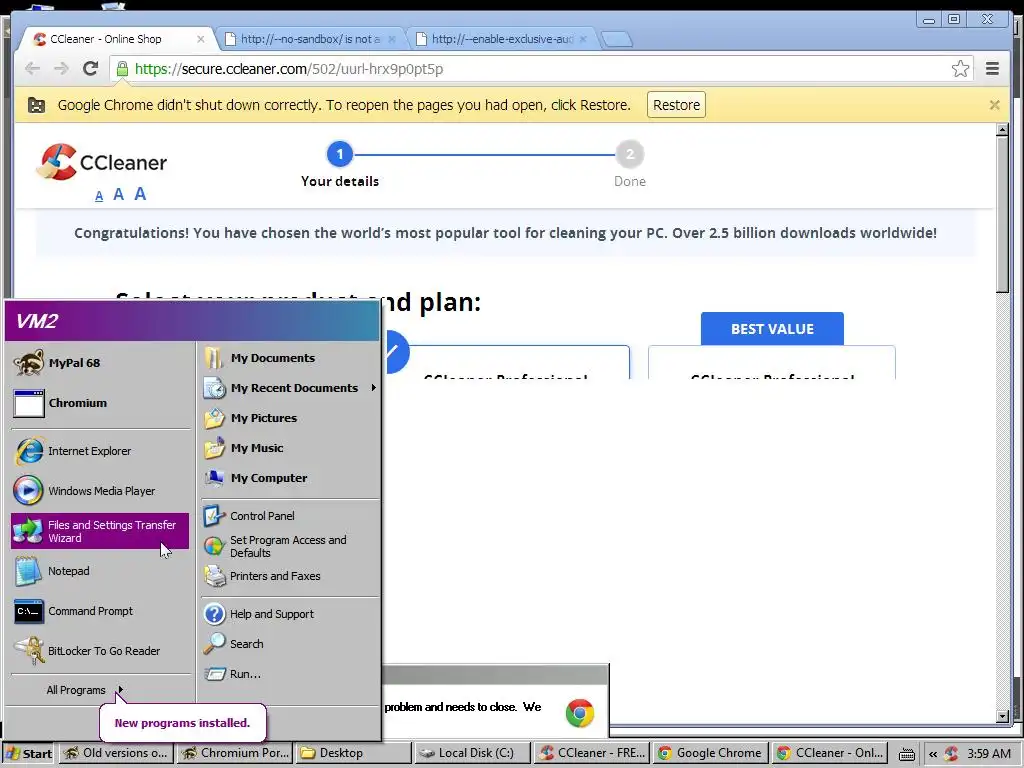
Task: Open a new Chrome tab
Action: pyautogui.click(x=616, y=39)
